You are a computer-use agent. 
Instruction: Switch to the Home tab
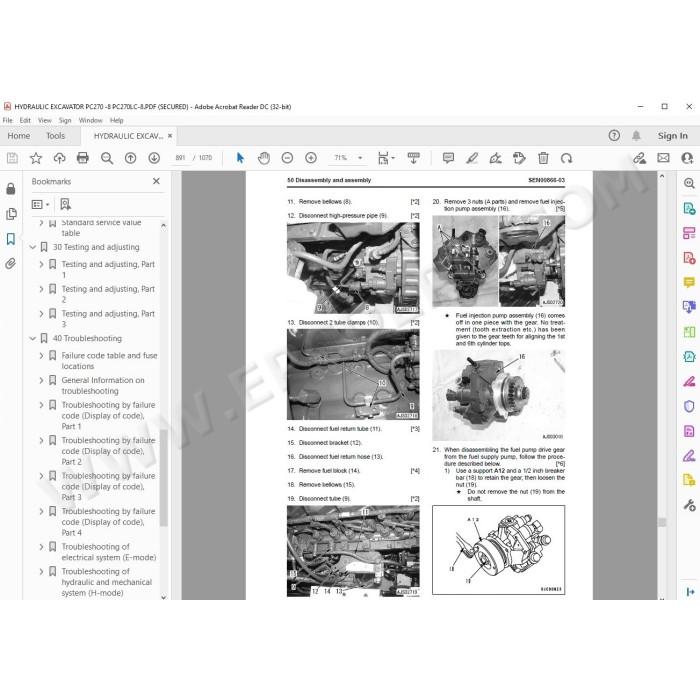pyautogui.click(x=19, y=136)
